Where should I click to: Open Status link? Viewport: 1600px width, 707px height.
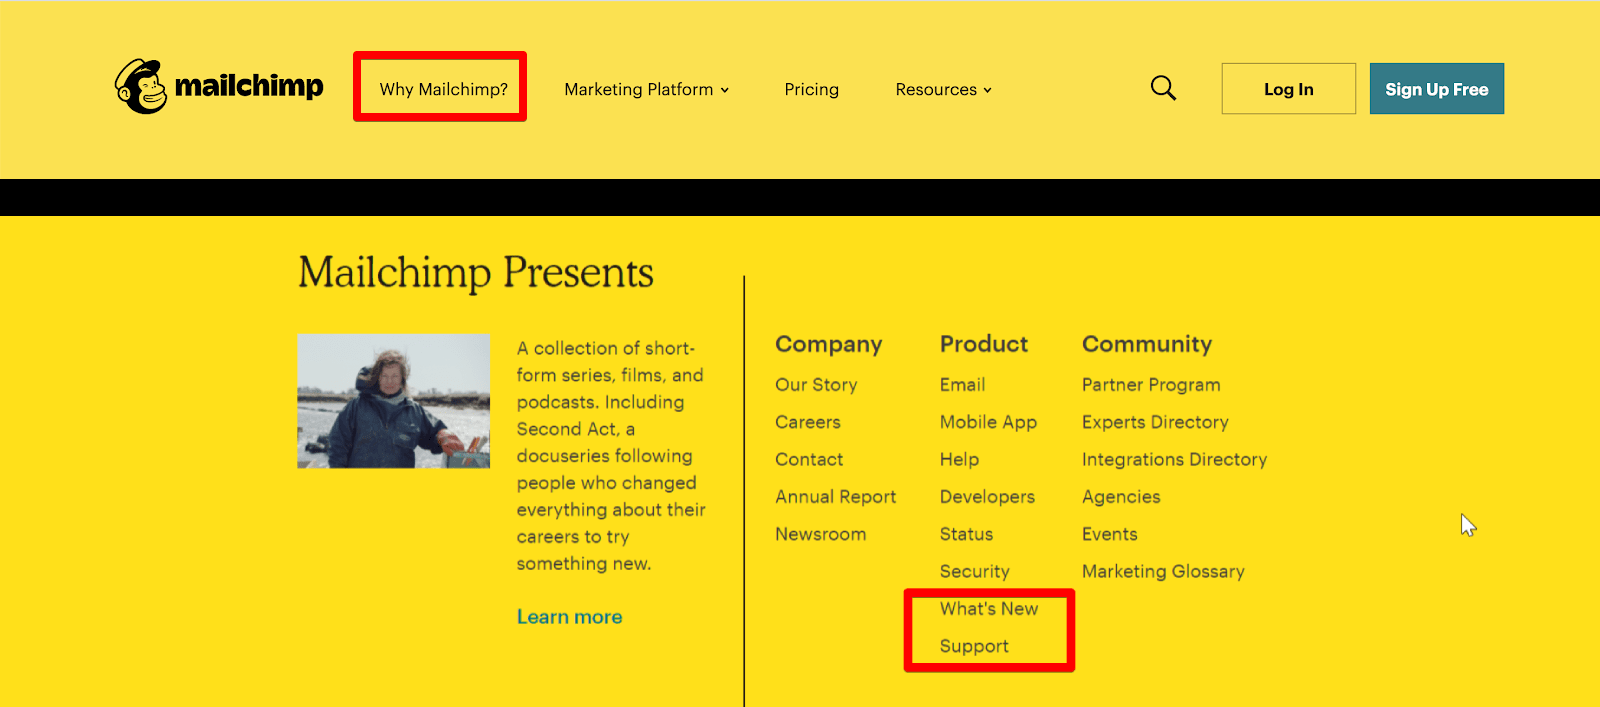click(x=966, y=534)
